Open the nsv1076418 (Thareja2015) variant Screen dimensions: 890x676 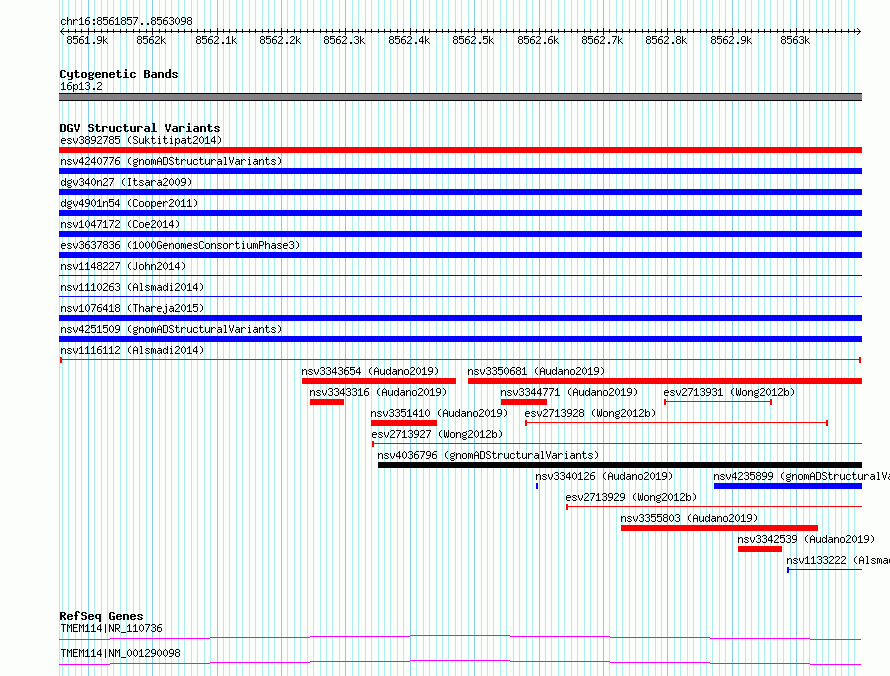pos(132,308)
